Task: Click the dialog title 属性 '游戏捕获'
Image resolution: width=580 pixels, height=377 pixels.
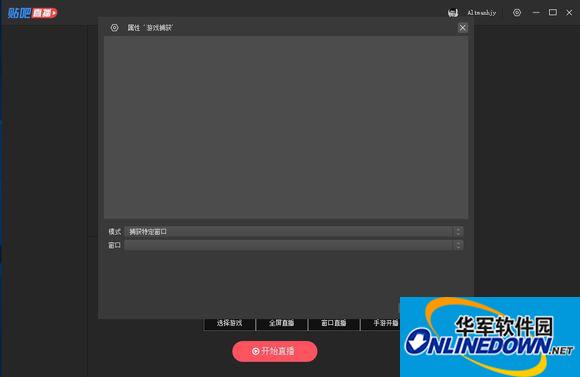Action: coord(151,28)
